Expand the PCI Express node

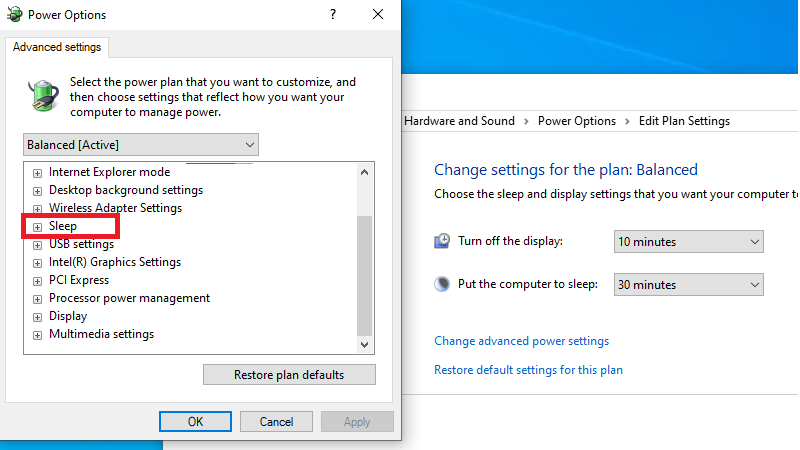(37, 281)
